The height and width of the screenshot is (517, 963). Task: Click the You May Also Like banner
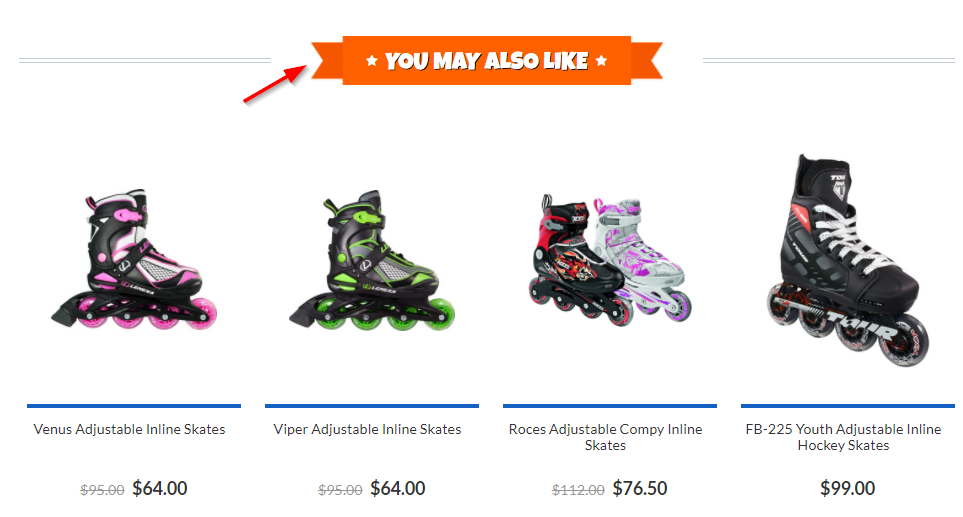[x=487, y=60]
